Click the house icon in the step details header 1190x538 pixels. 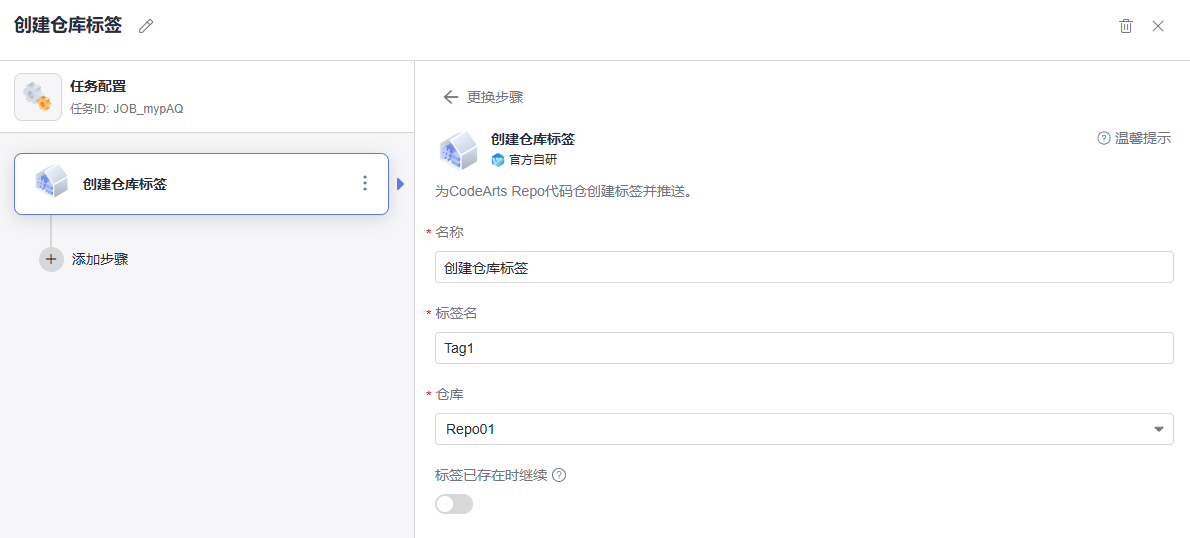459,150
